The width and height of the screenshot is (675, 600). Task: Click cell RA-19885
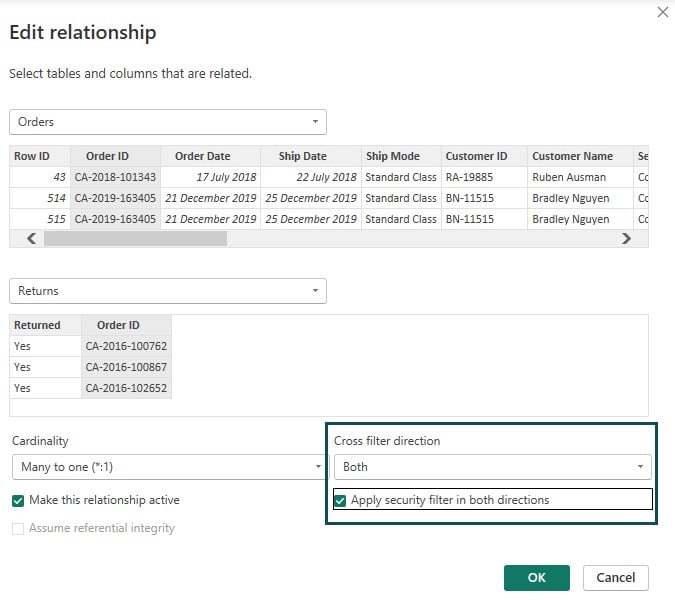(484, 177)
